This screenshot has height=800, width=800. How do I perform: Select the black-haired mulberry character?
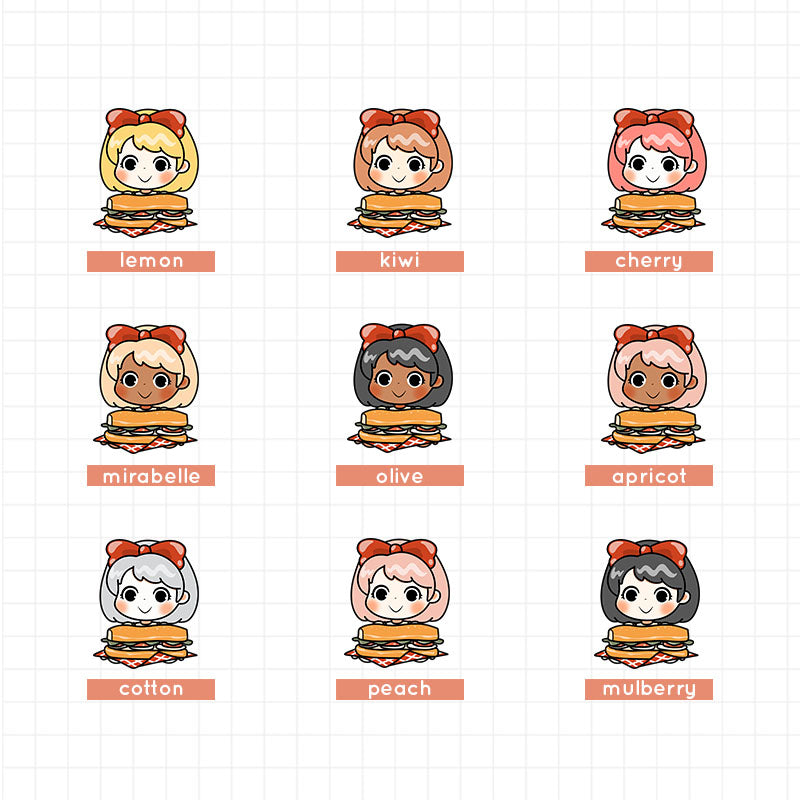click(647, 604)
